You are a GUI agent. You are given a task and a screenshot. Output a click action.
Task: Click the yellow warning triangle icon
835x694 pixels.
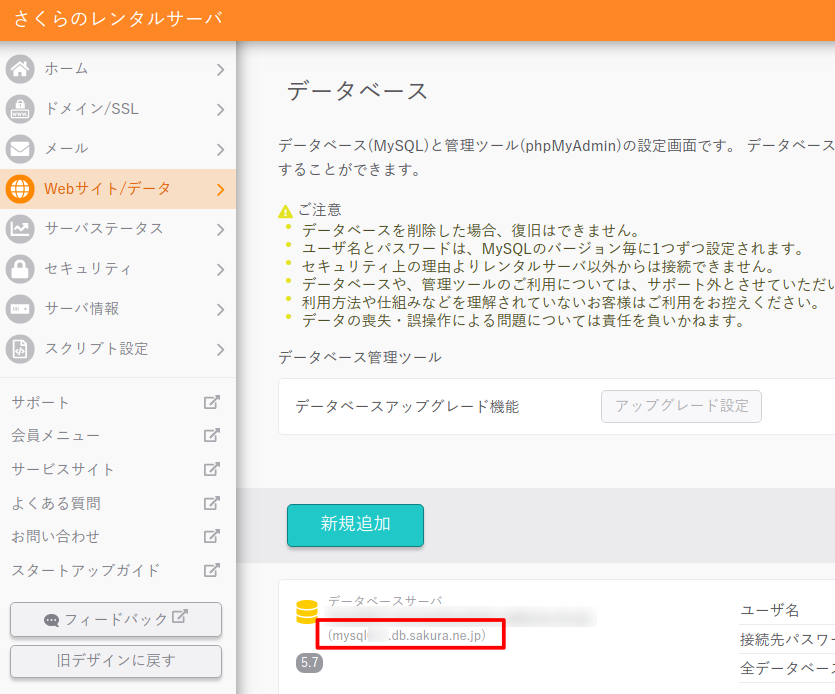(x=285, y=212)
